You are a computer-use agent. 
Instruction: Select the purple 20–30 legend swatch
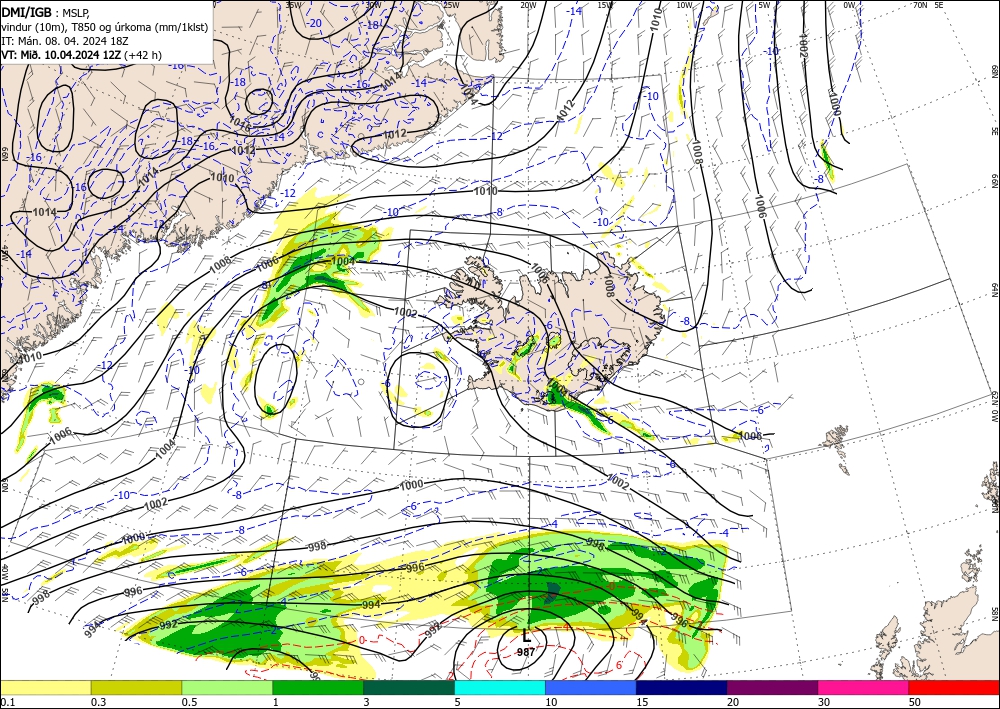pos(772,687)
